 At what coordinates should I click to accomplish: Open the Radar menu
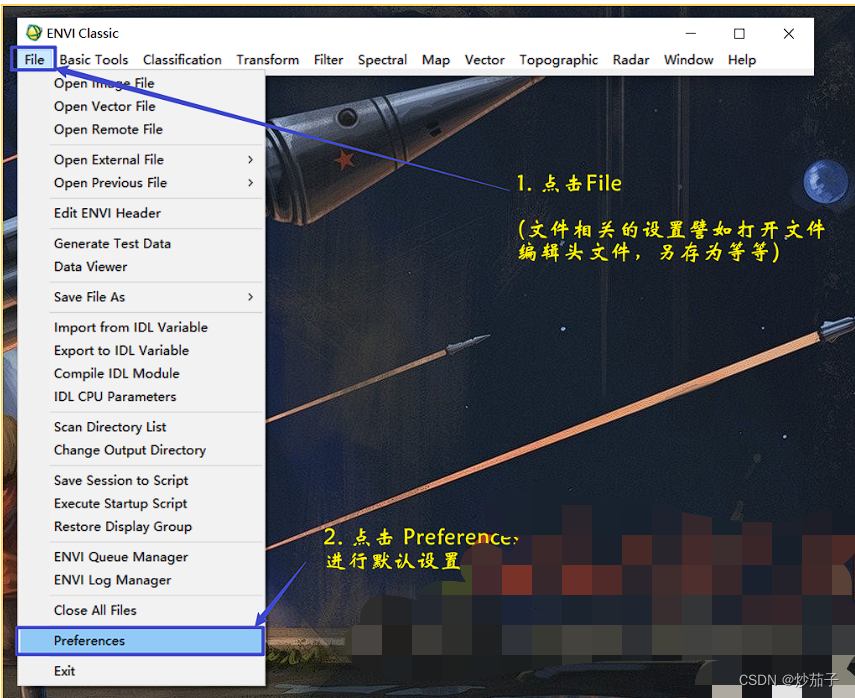pos(631,59)
